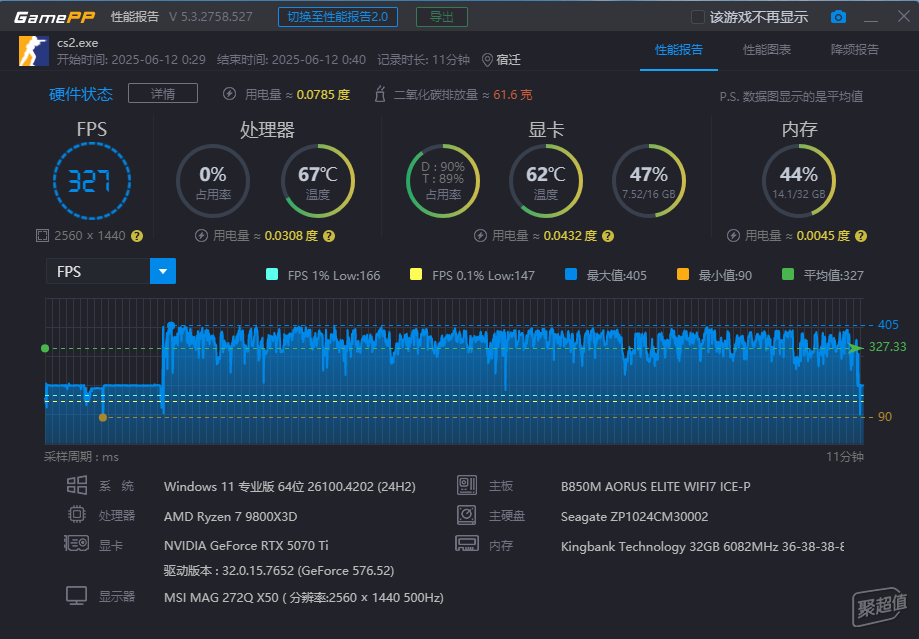Click the 导出 export button
Viewport: 919px width, 639px height.
tap(441, 17)
